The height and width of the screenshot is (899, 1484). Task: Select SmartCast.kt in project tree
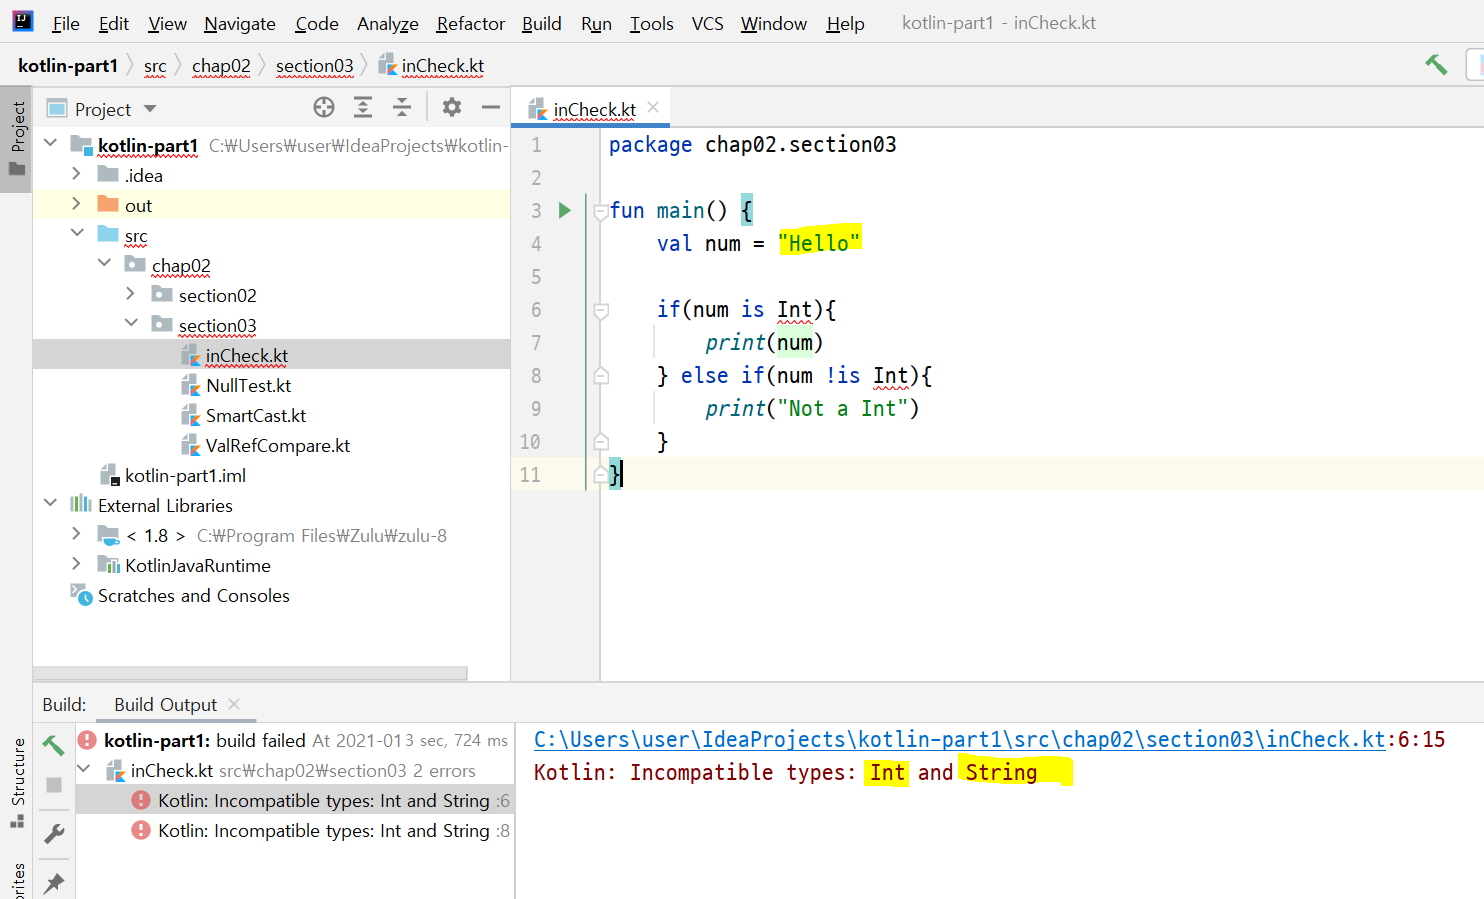256,415
